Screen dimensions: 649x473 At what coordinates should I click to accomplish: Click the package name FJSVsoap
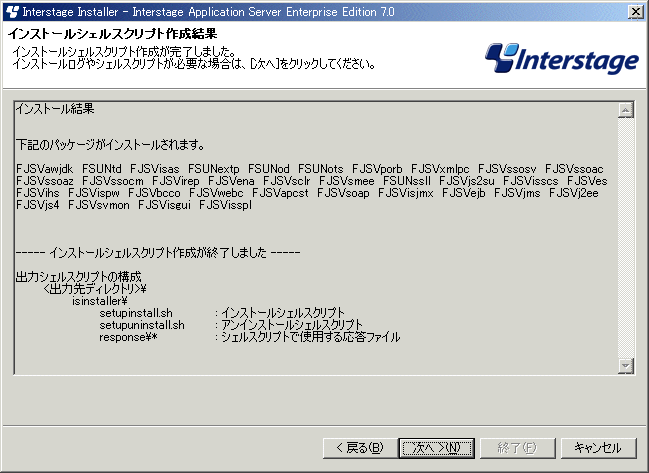click(x=343, y=193)
